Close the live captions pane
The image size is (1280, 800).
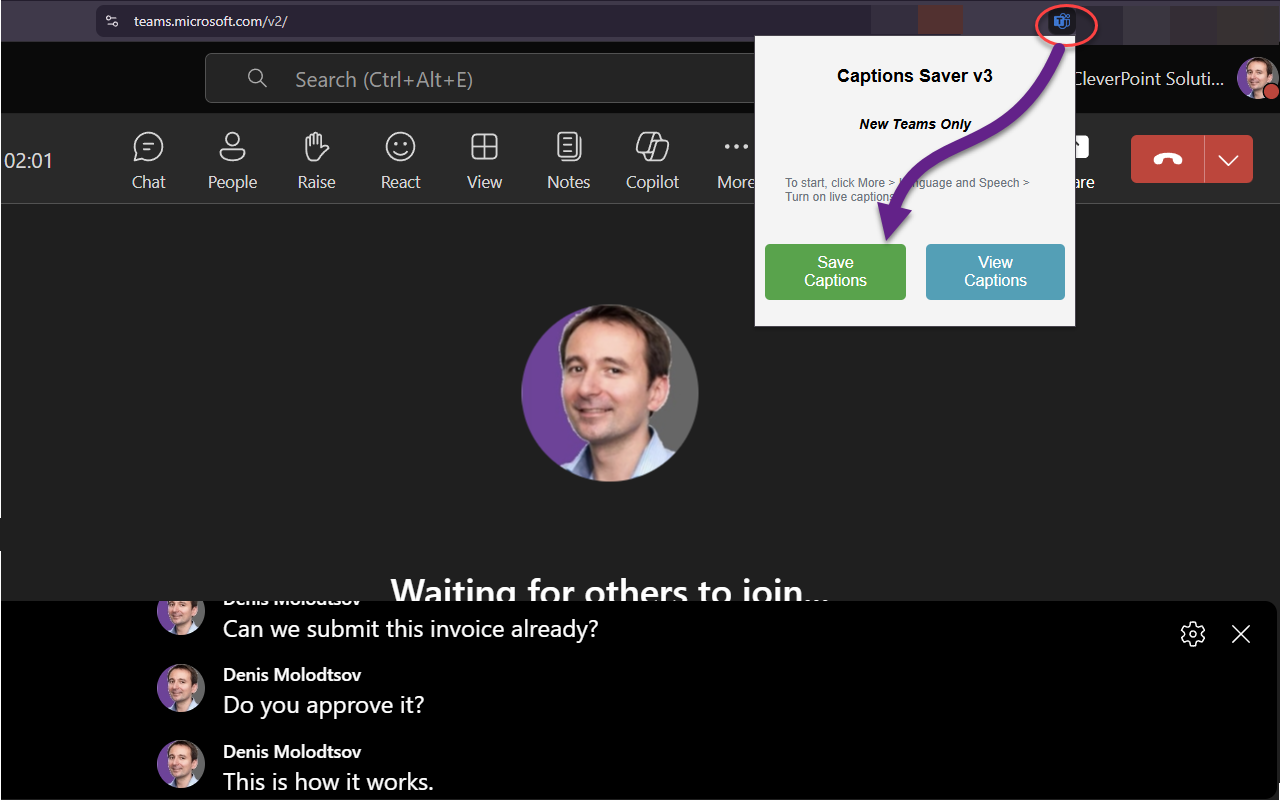point(1241,634)
